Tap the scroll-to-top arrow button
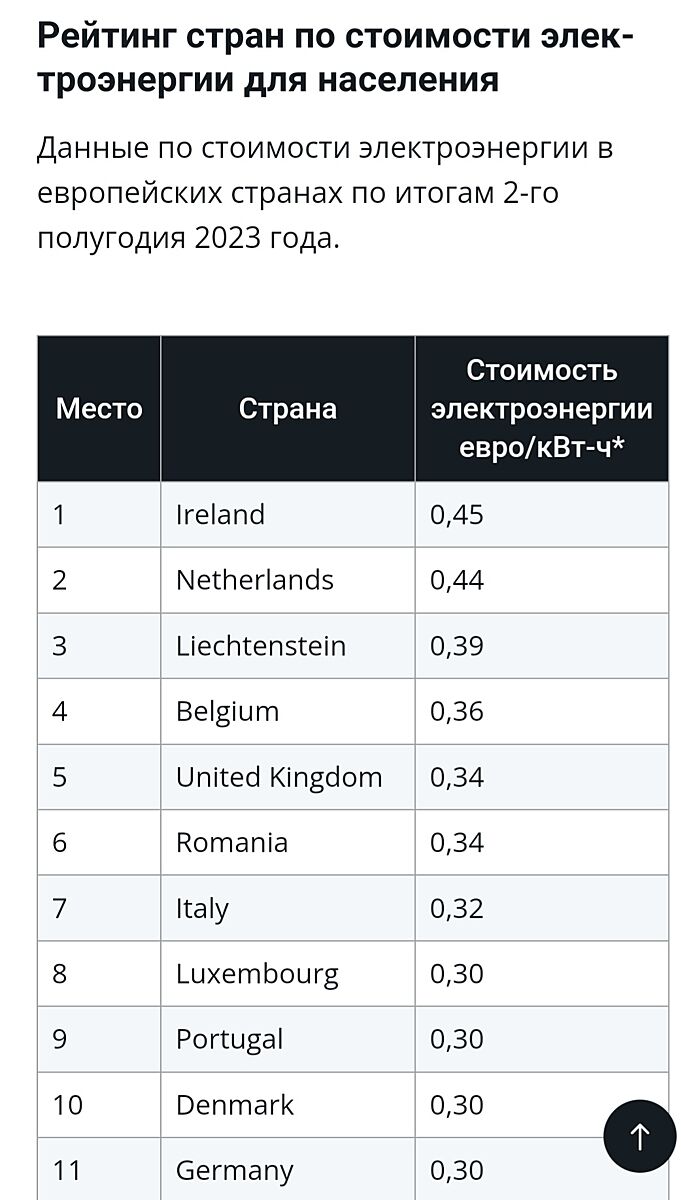 (640, 1136)
